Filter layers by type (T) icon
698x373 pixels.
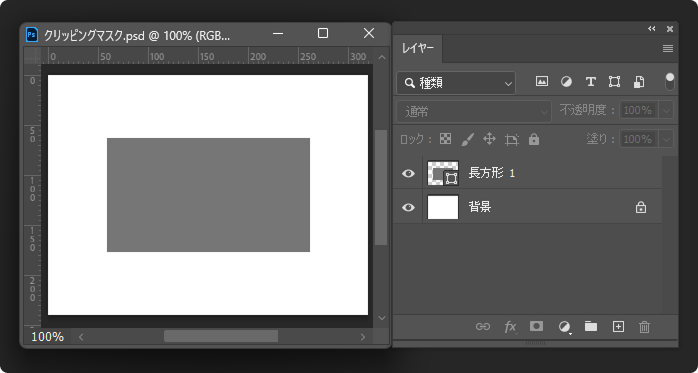[590, 81]
